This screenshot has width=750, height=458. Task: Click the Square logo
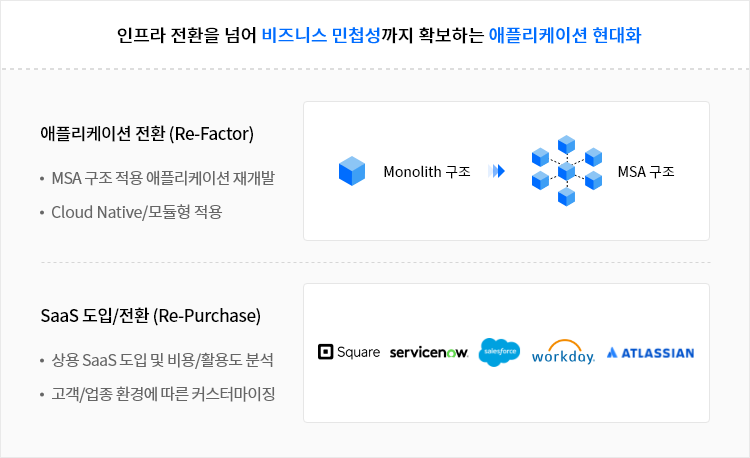coord(348,352)
